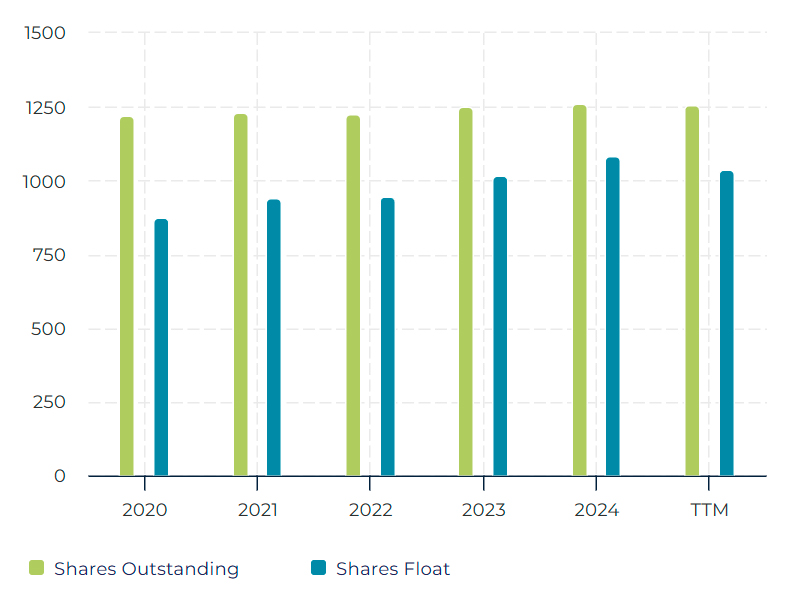
Task: Click the 2024 Shares Outstanding green bar
Action: point(580,291)
